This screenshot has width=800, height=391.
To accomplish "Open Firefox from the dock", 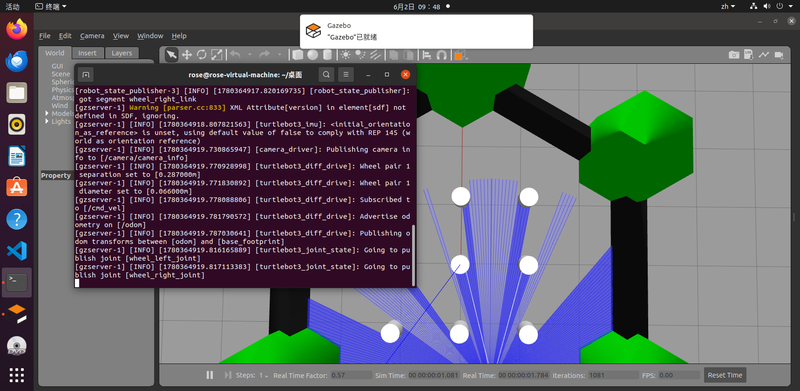I will [17, 29].
